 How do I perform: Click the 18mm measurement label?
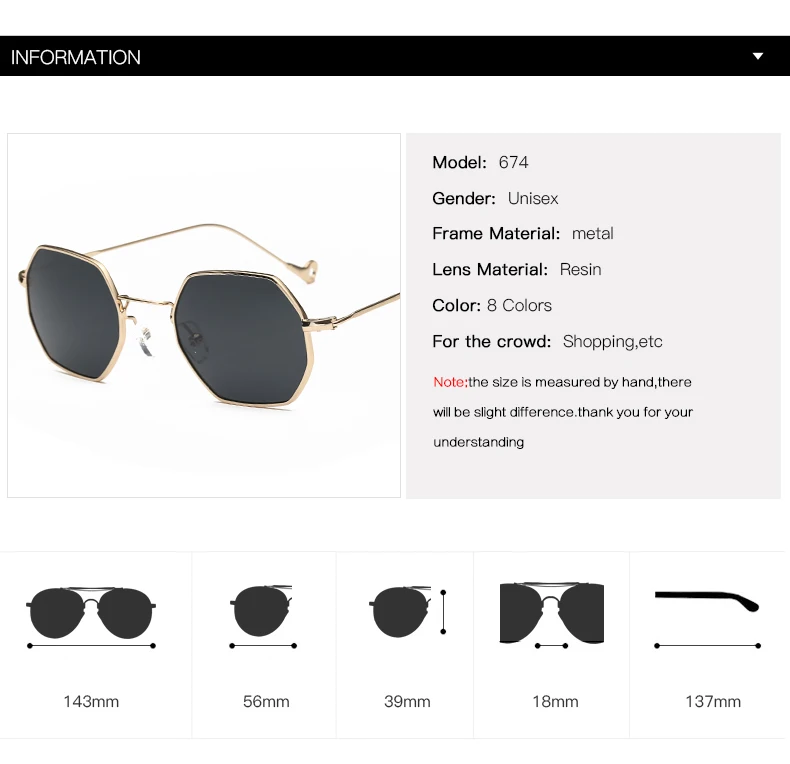coord(555,702)
